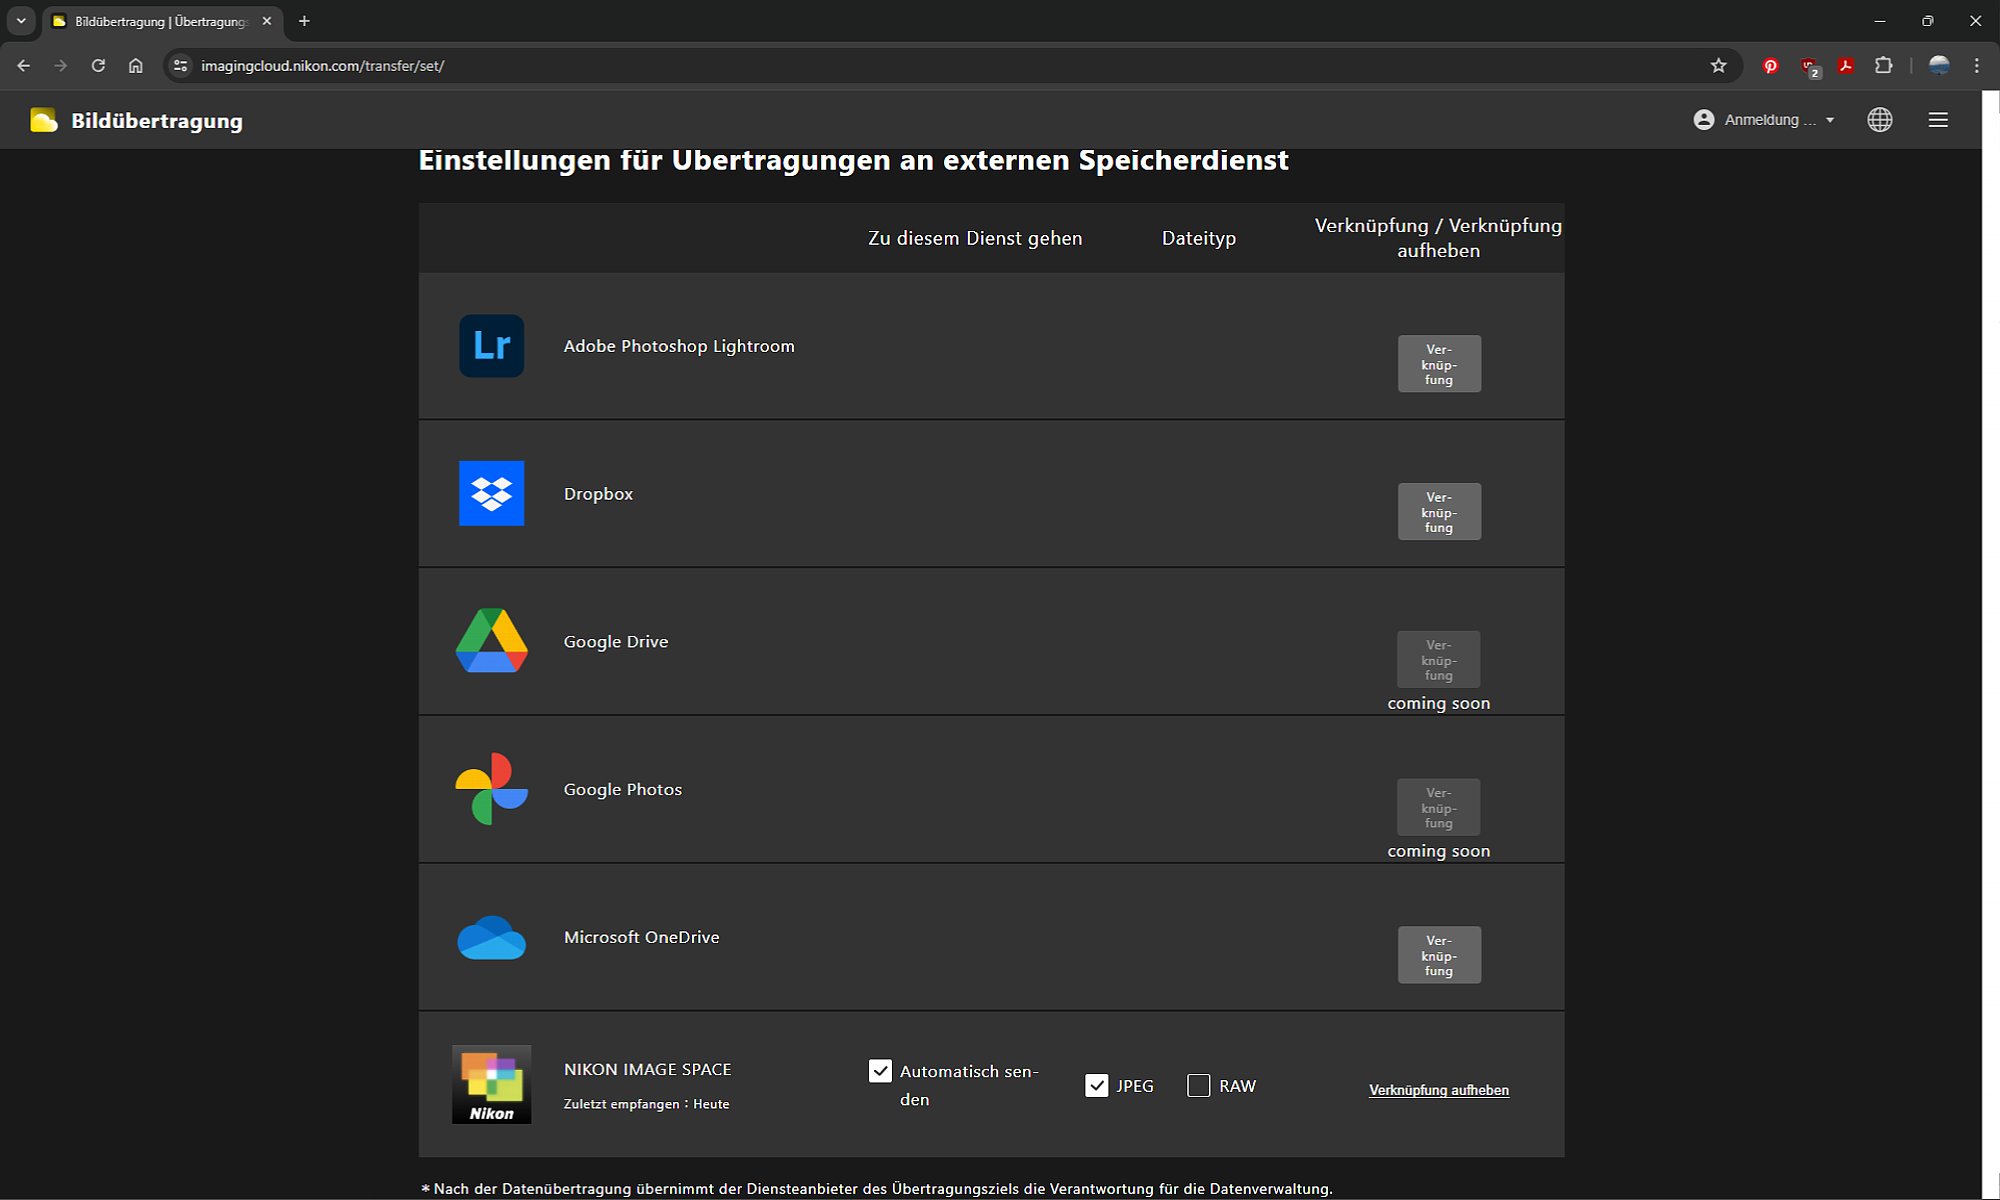Open the tab search dropdown arrow
The height and width of the screenshot is (1200, 2000).
click(21, 21)
